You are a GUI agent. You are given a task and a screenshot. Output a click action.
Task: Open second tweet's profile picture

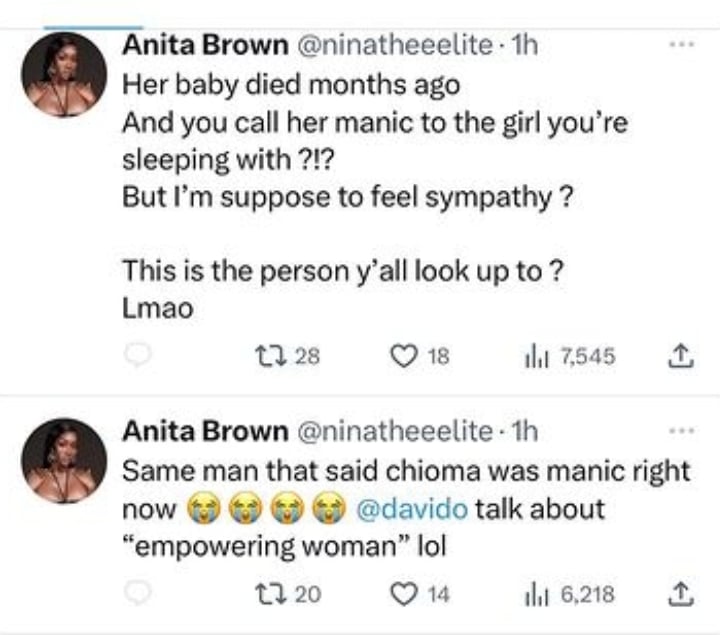pos(64,460)
